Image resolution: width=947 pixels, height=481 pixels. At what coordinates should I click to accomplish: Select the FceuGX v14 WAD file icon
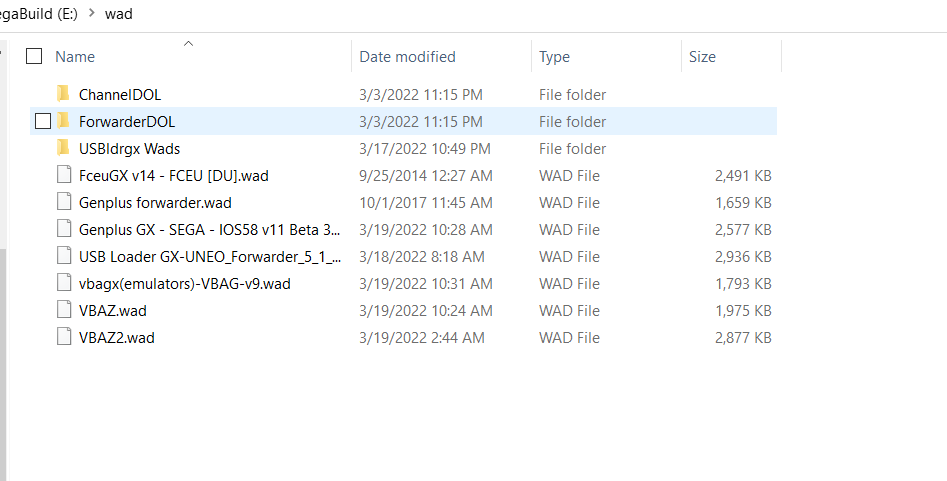pos(64,175)
